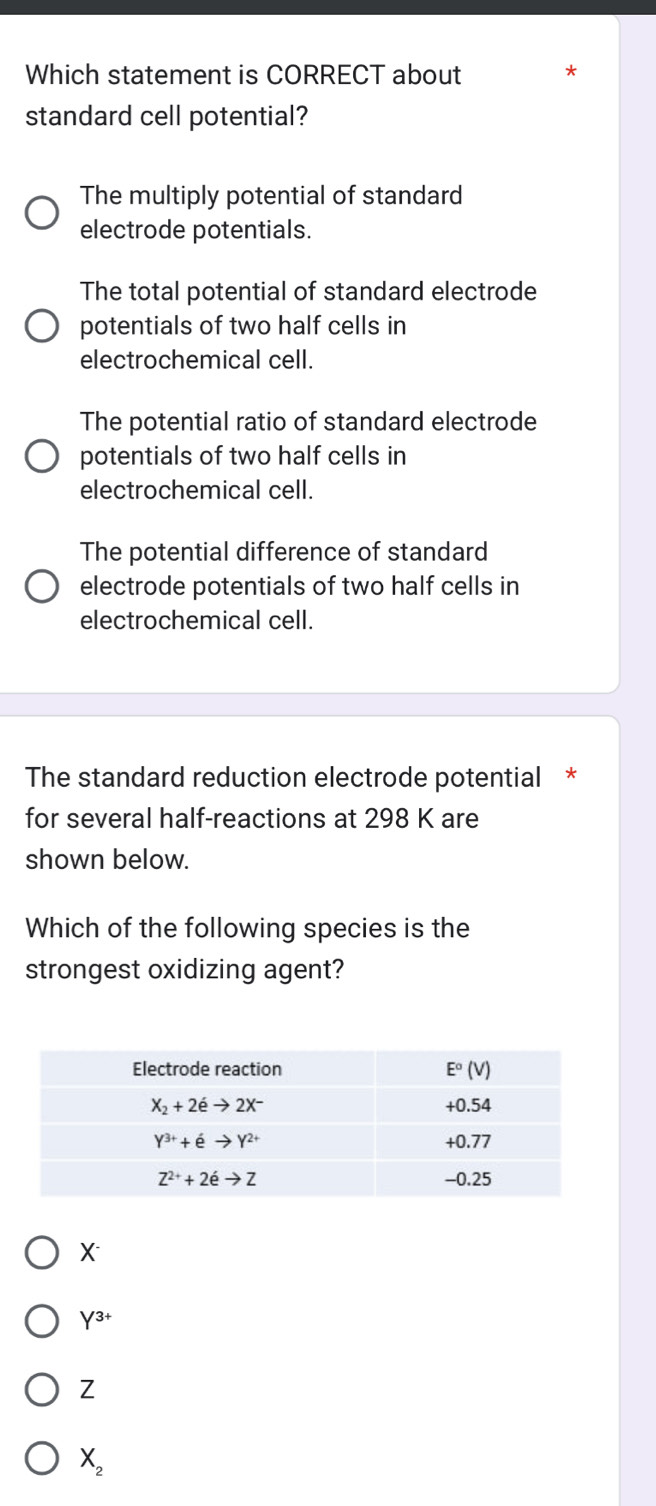Click the Y³⁺ + e → Y²⁺ reaction cell
This screenshot has width=656, height=1506.
207,1141
